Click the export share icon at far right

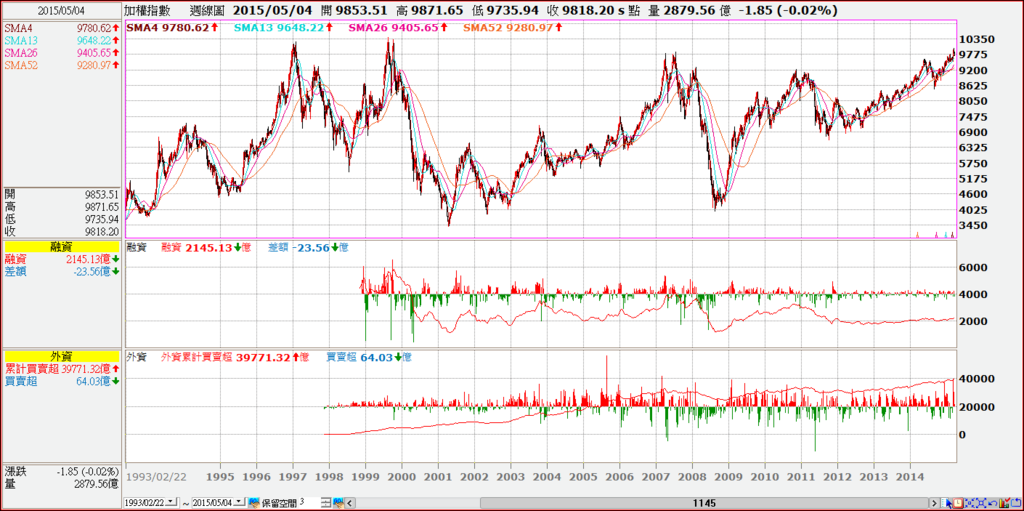tap(1016, 503)
